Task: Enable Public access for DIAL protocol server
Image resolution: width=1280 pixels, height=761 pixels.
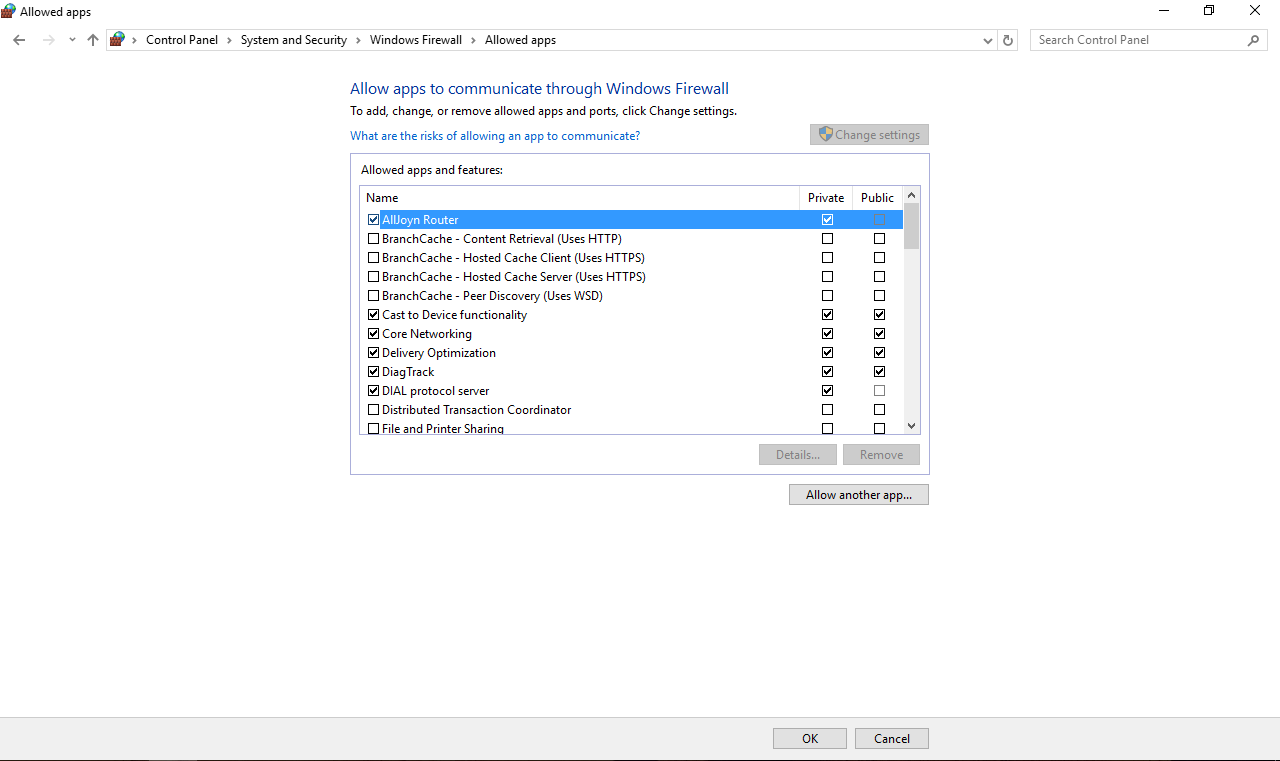Action: point(879,390)
